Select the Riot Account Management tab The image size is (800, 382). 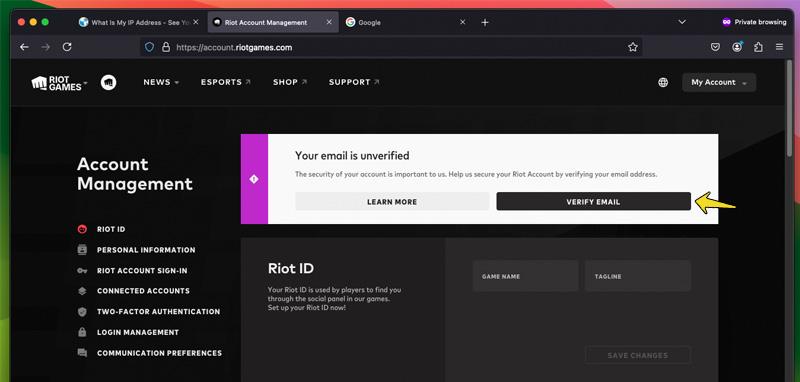coord(273,22)
